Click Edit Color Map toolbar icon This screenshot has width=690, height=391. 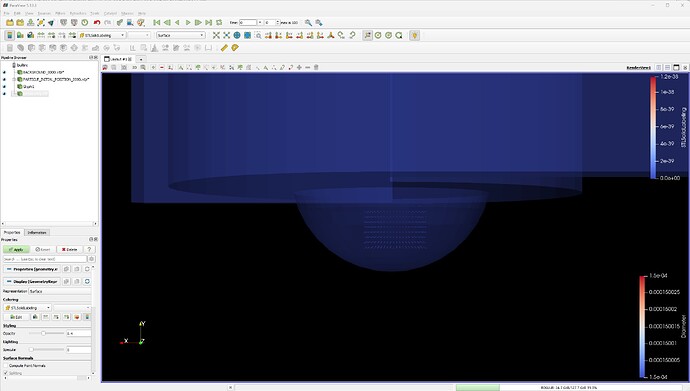20,35
